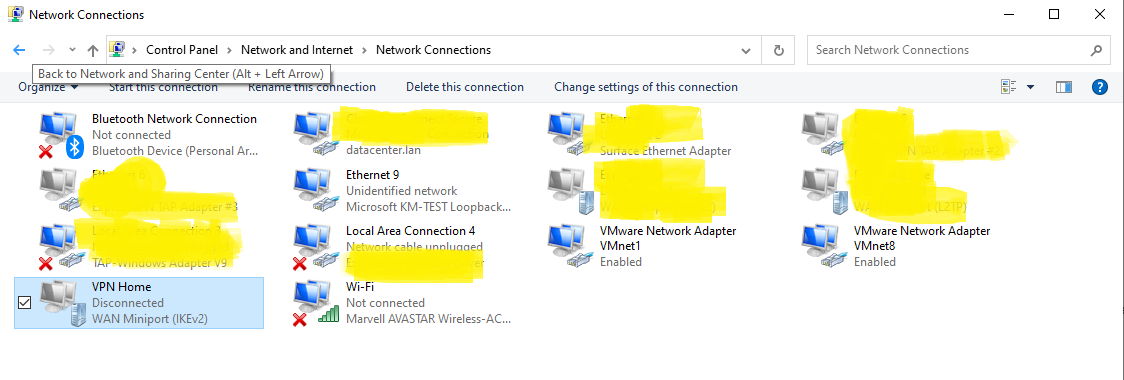
Task: Expand the address bar history dropdown
Action: [x=746, y=50]
